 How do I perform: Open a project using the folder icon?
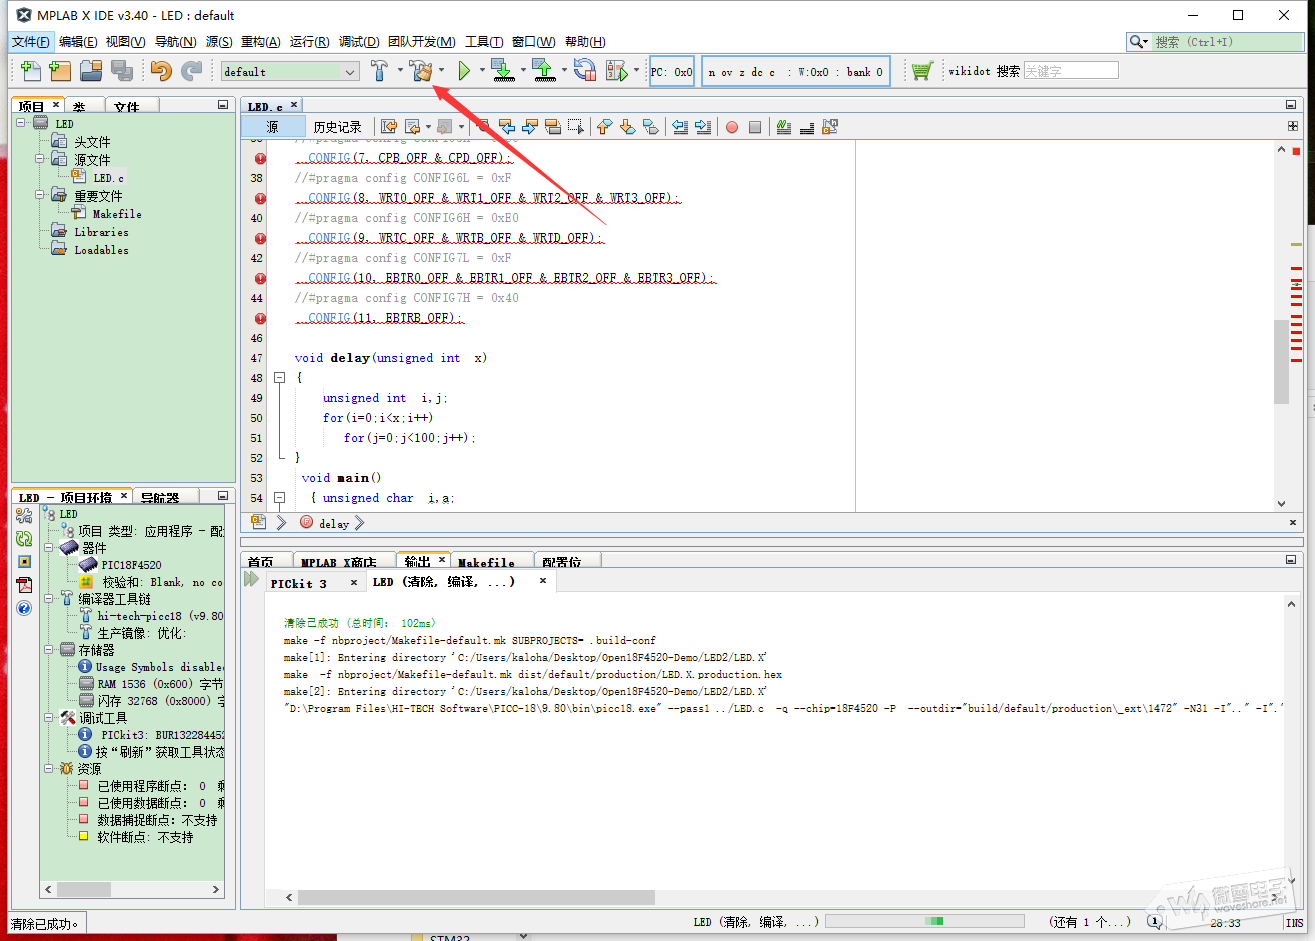click(x=91, y=71)
